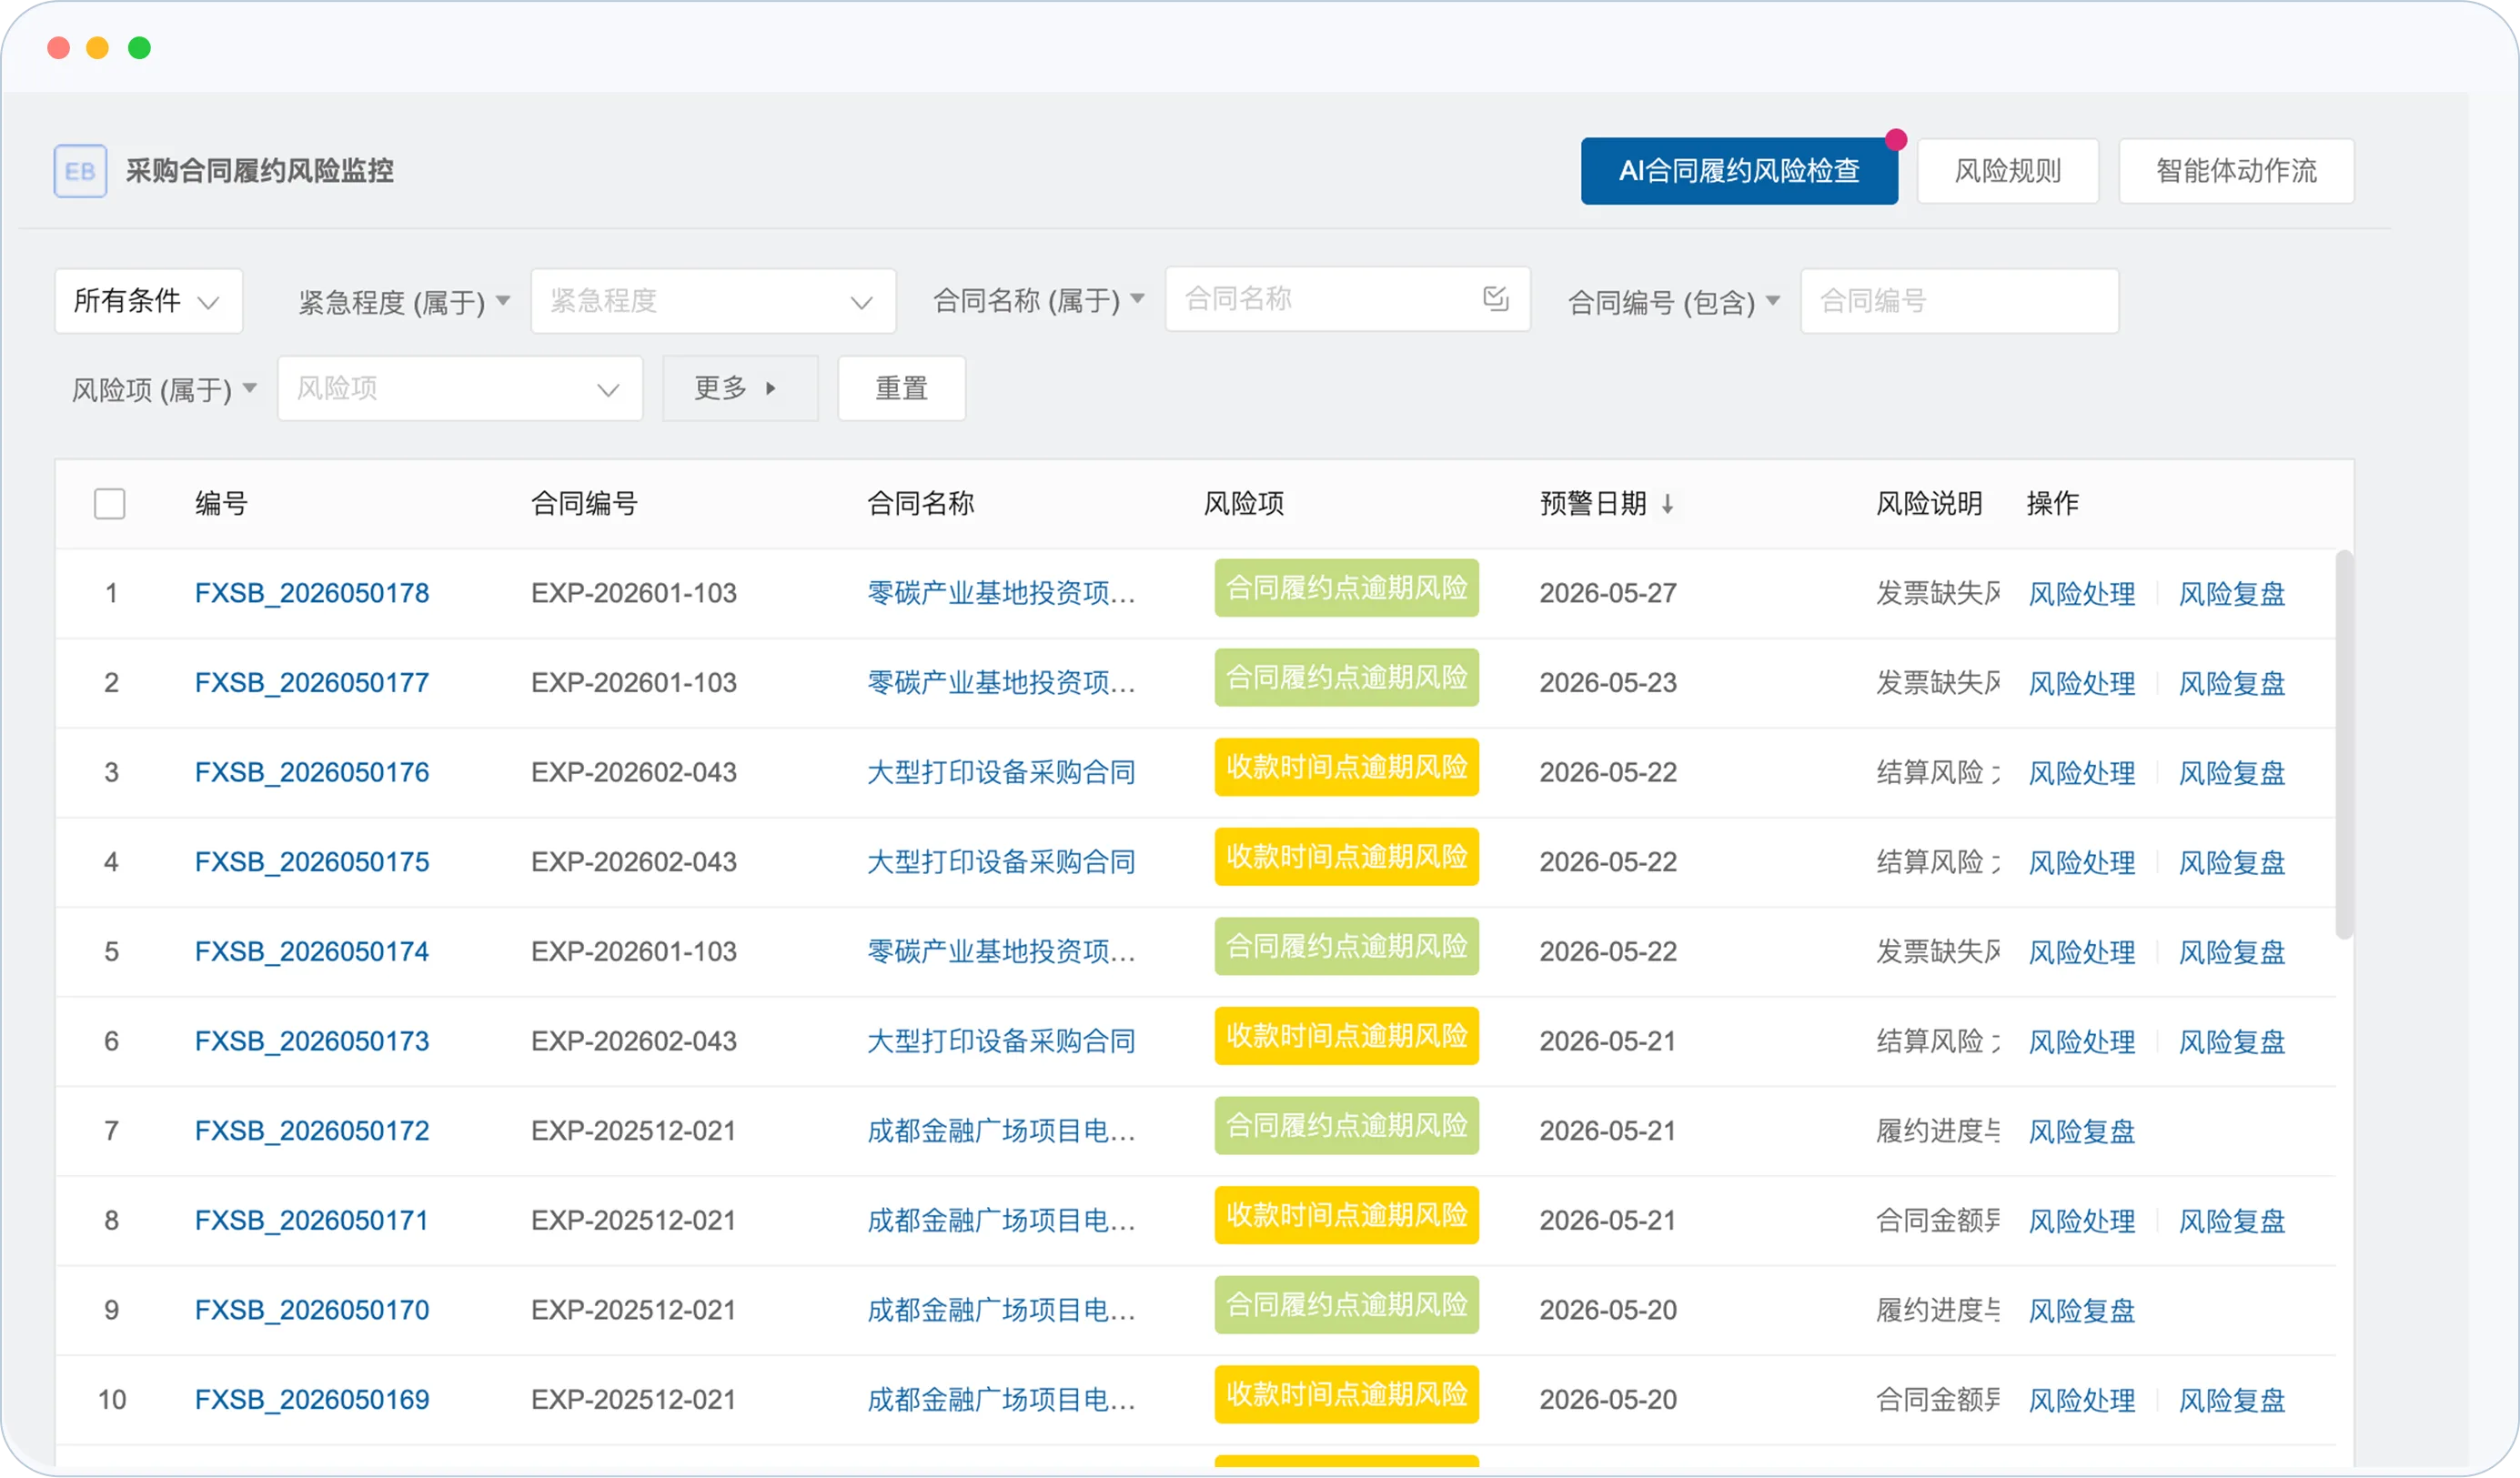Click EXP-202602-043 in row FXSB_2026050175

[x=634, y=863]
